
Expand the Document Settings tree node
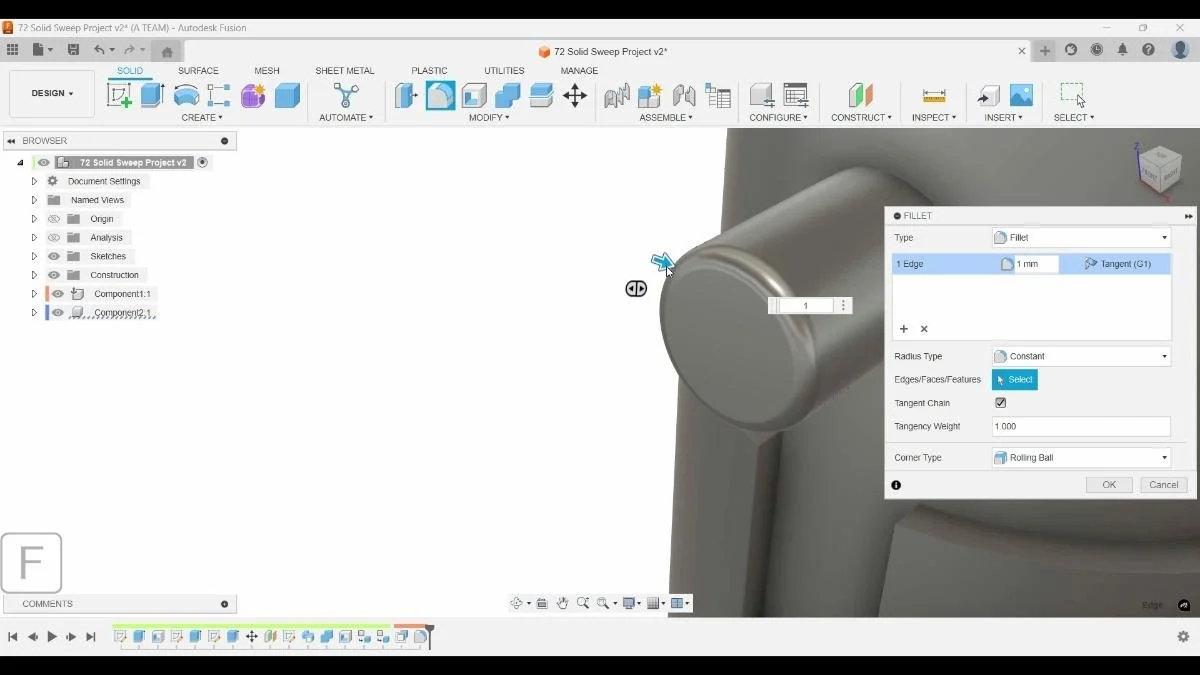34,181
